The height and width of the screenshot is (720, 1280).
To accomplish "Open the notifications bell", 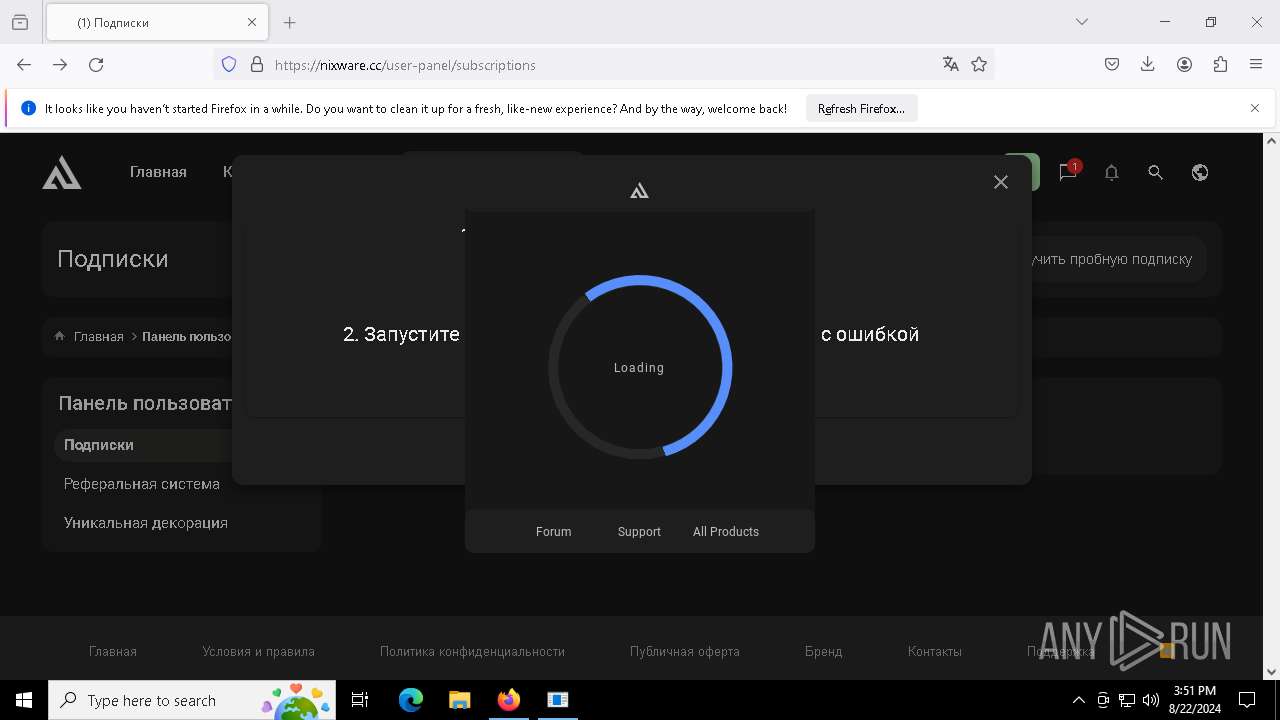I will pyautogui.click(x=1111, y=173).
